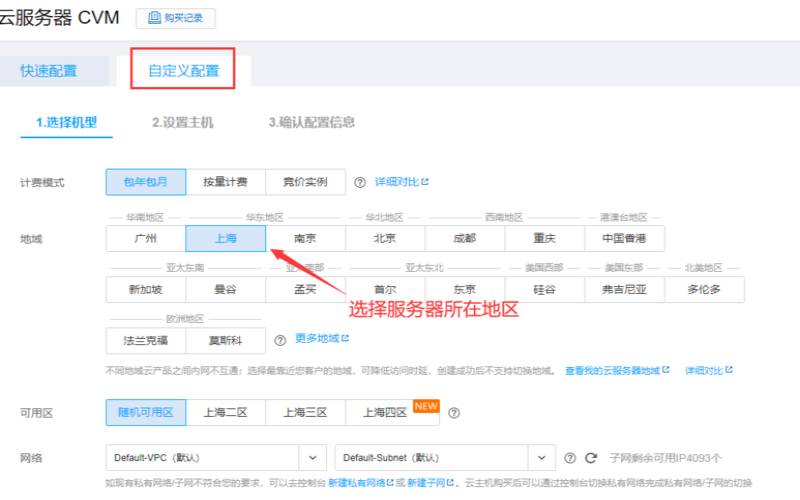The image size is (800, 500).
Task: Click the help icon beside the subnet dropdown
Action: (x=570, y=458)
